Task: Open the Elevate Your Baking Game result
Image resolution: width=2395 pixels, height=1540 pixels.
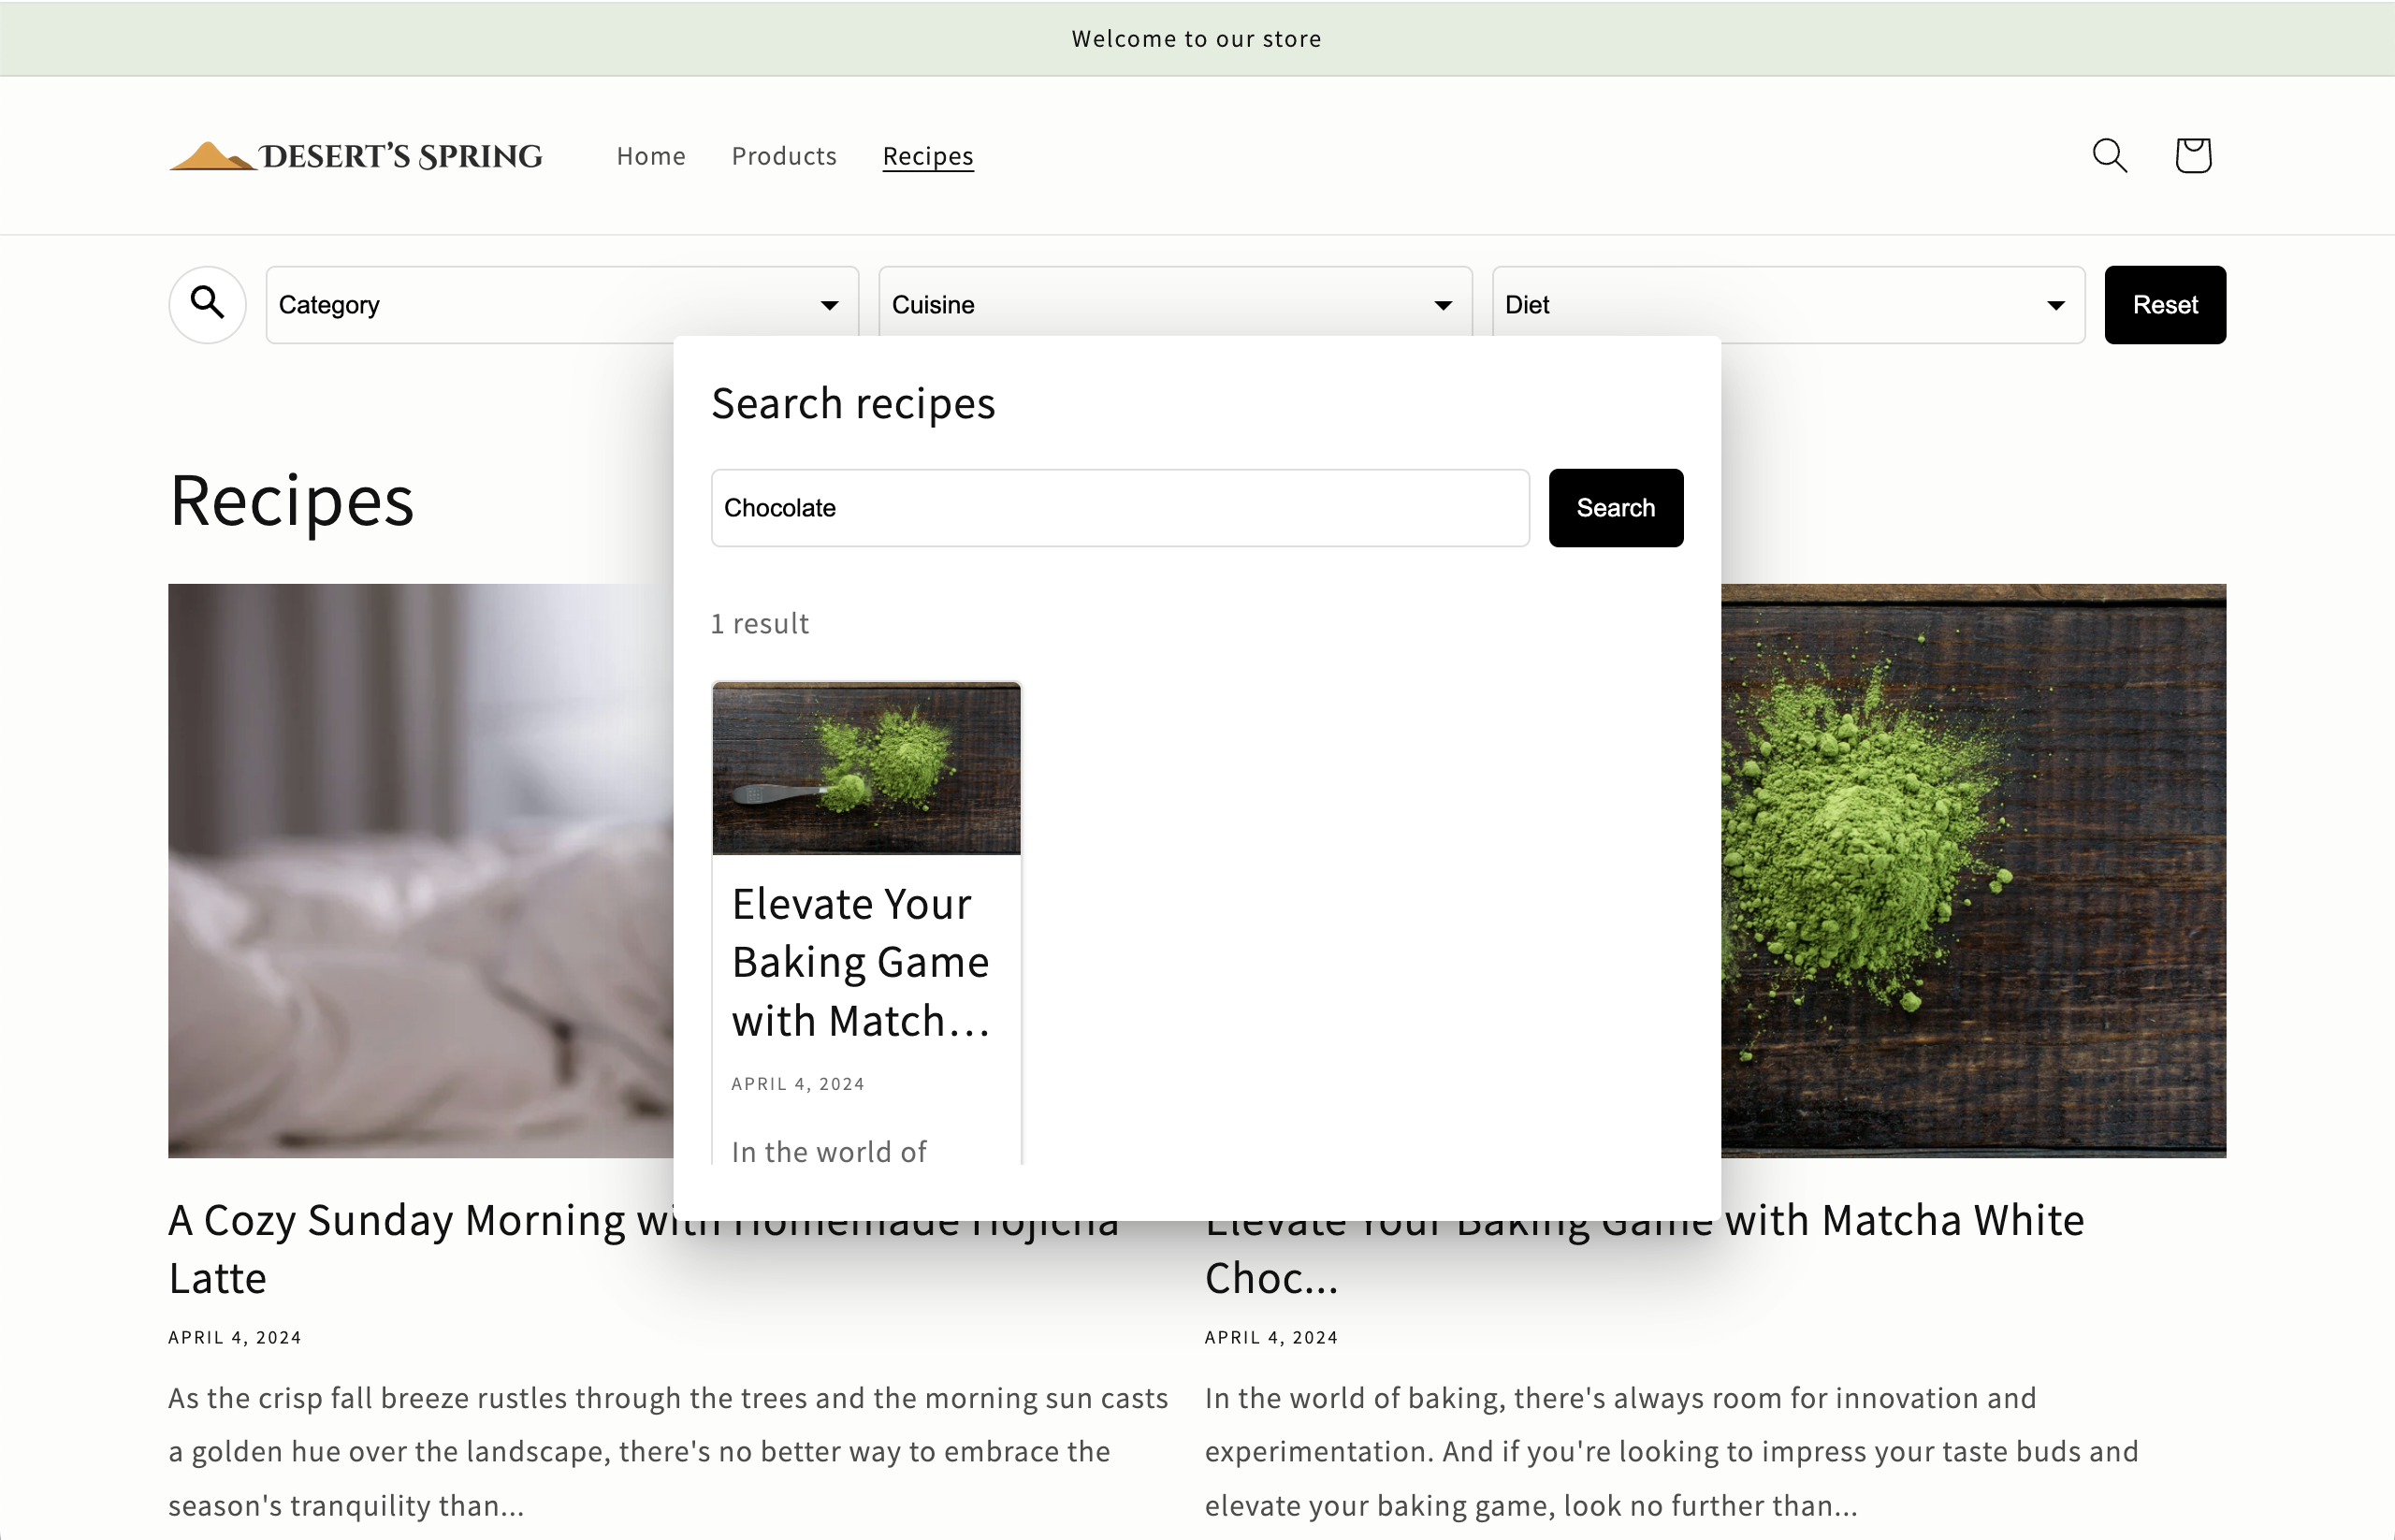Action: point(861,961)
